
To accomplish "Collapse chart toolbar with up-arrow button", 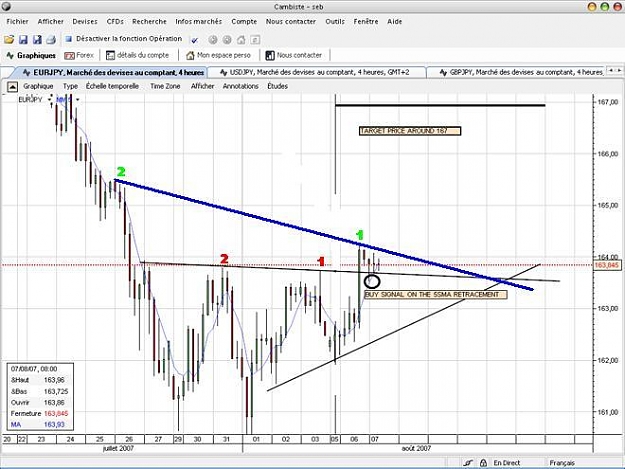I will point(12,86).
